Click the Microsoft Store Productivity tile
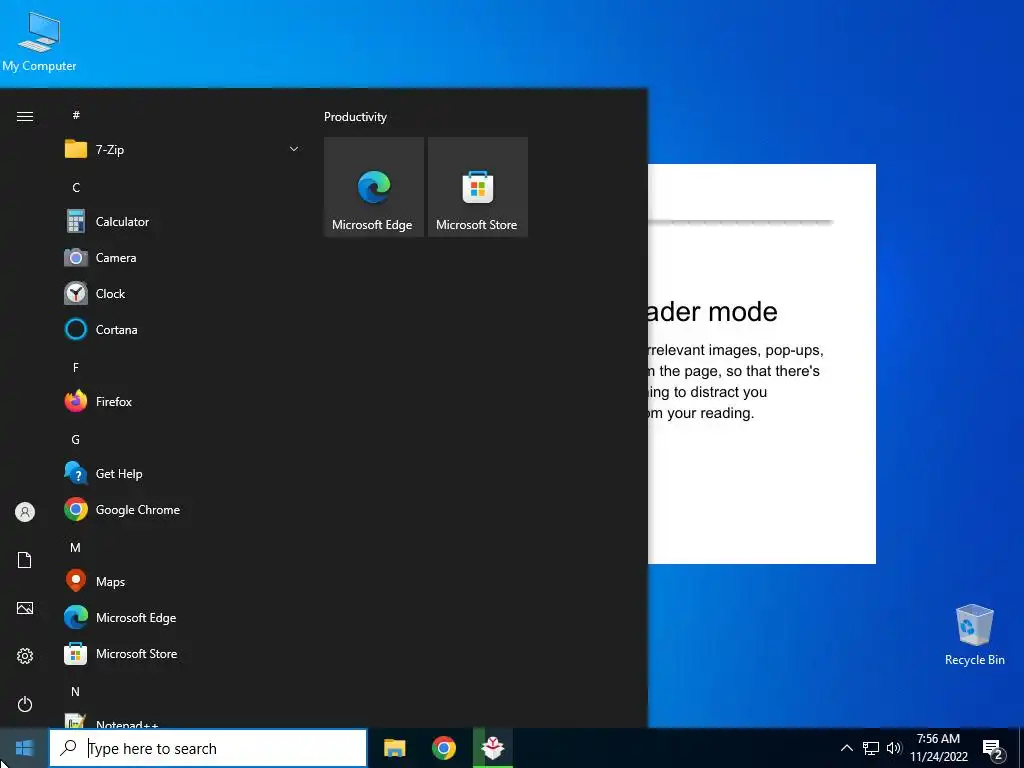Viewport: 1024px width, 768px height. tap(477, 187)
